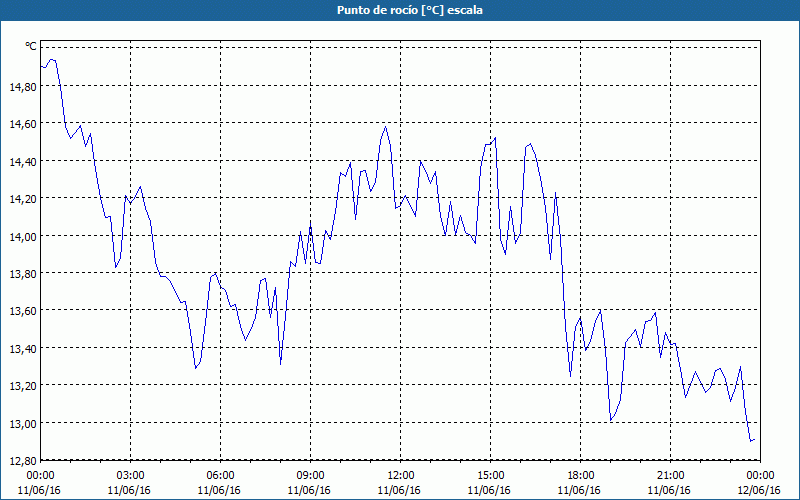Click the 15:00 time label on the x-axis
The width and height of the screenshot is (800, 500).
(x=490, y=476)
